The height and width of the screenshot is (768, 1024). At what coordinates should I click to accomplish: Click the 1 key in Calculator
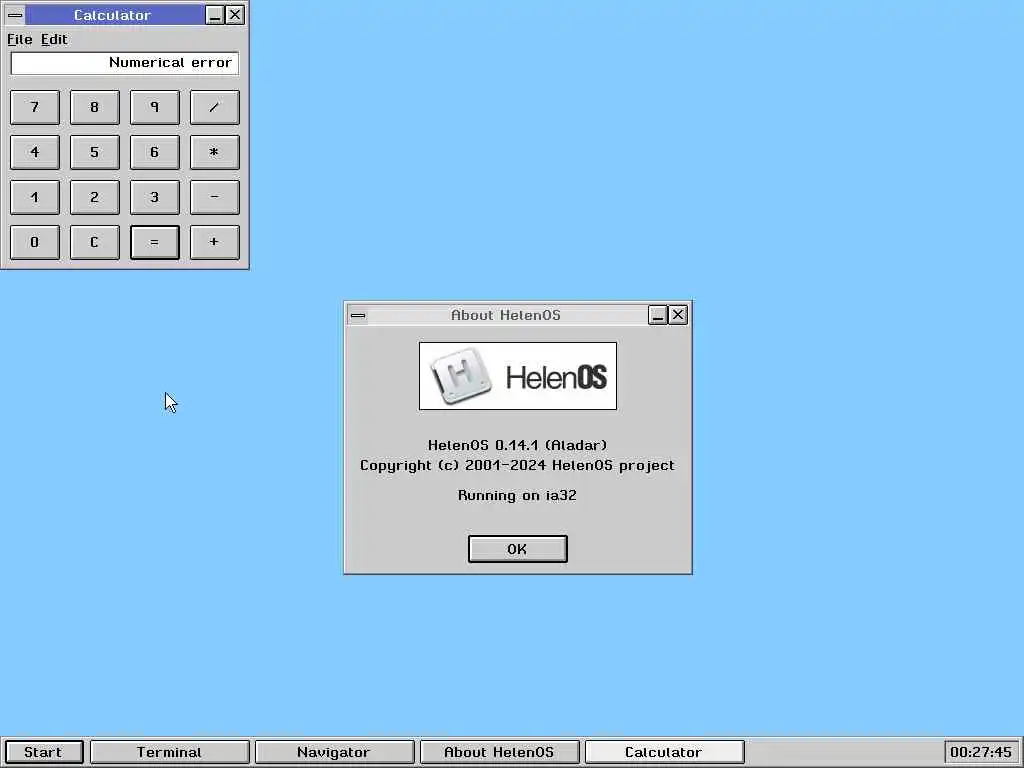click(x=35, y=197)
